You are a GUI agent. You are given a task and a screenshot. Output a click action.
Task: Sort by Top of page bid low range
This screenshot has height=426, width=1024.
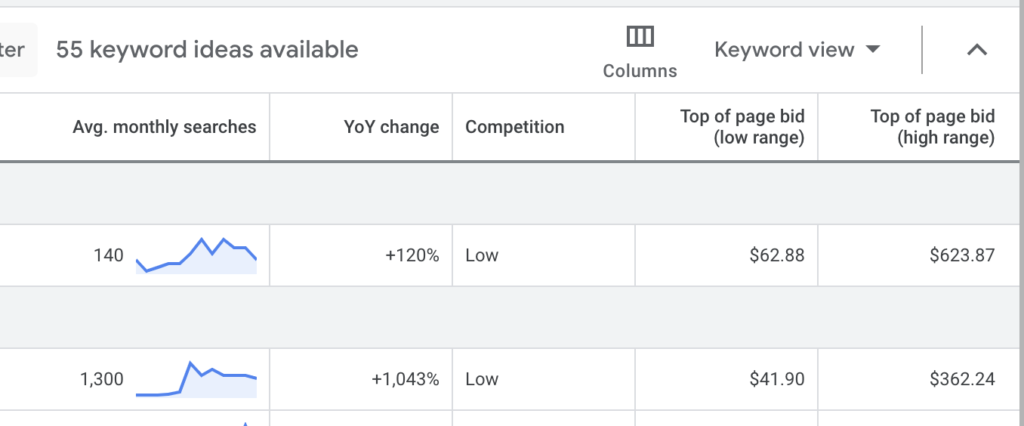pos(742,127)
